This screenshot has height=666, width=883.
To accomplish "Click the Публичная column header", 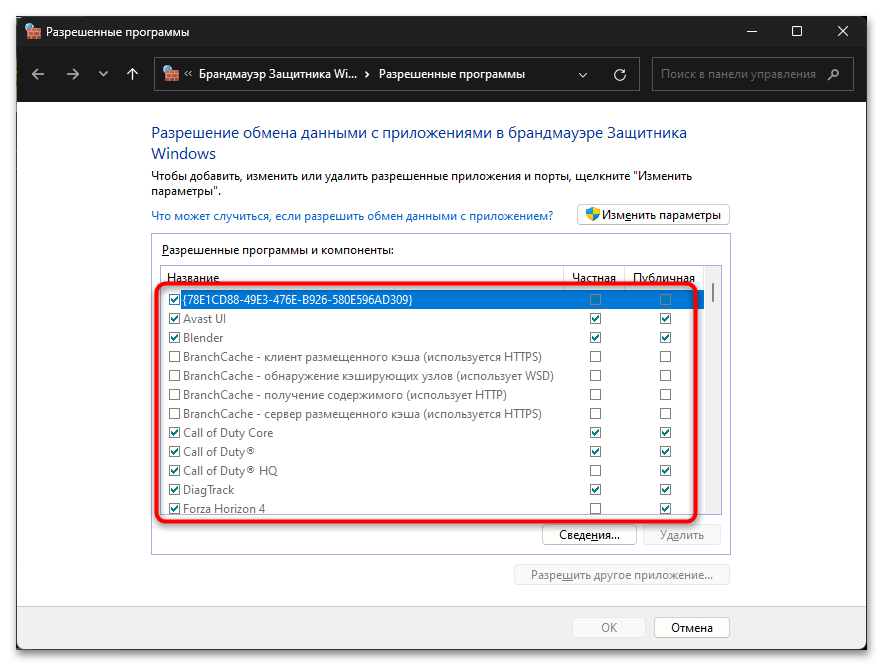I will [664, 277].
